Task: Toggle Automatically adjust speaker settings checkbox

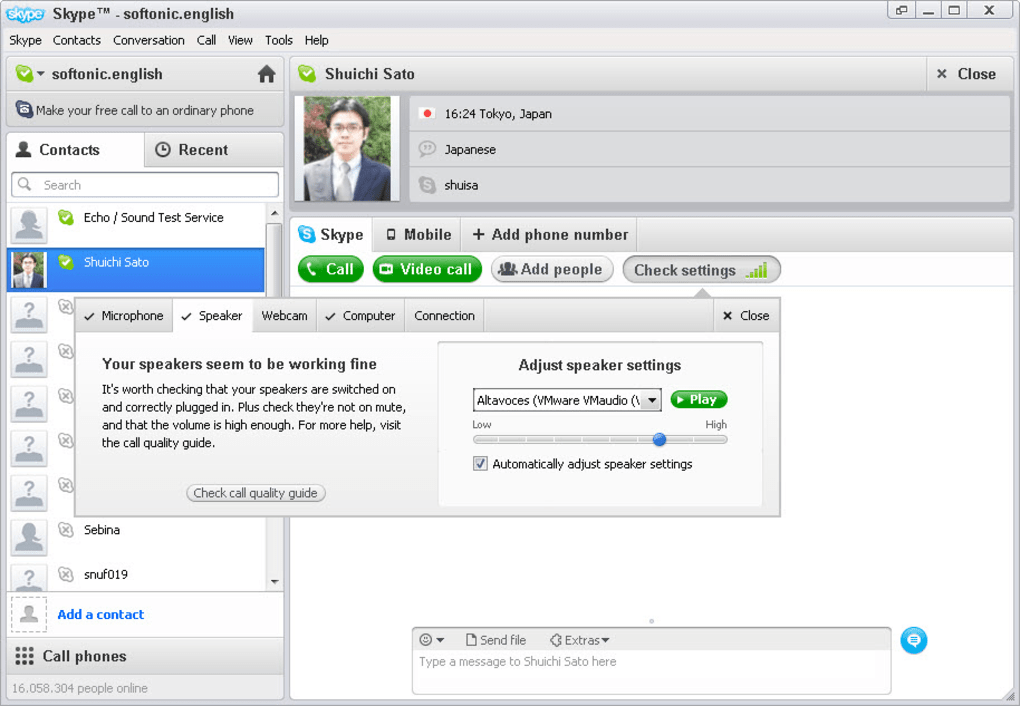Action: [481, 464]
